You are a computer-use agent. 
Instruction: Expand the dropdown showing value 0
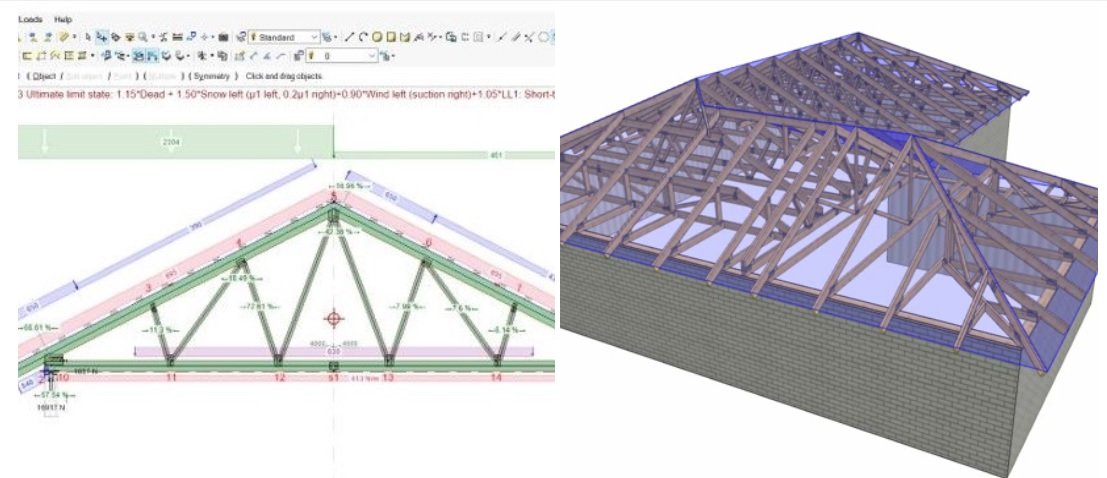[372, 56]
